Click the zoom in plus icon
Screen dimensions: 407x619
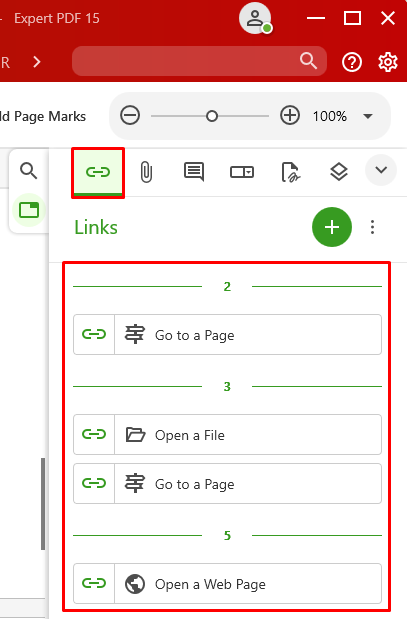point(290,116)
